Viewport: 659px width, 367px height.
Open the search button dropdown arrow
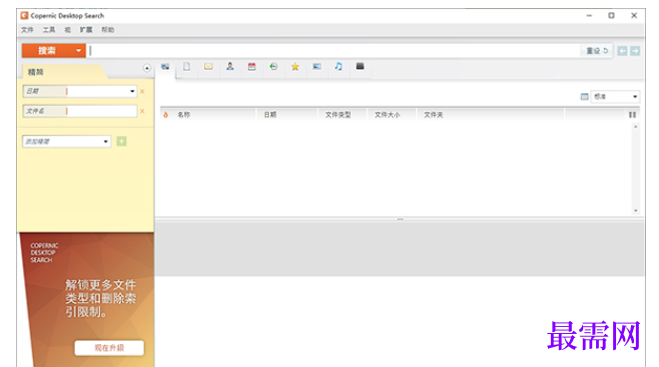[x=79, y=51]
